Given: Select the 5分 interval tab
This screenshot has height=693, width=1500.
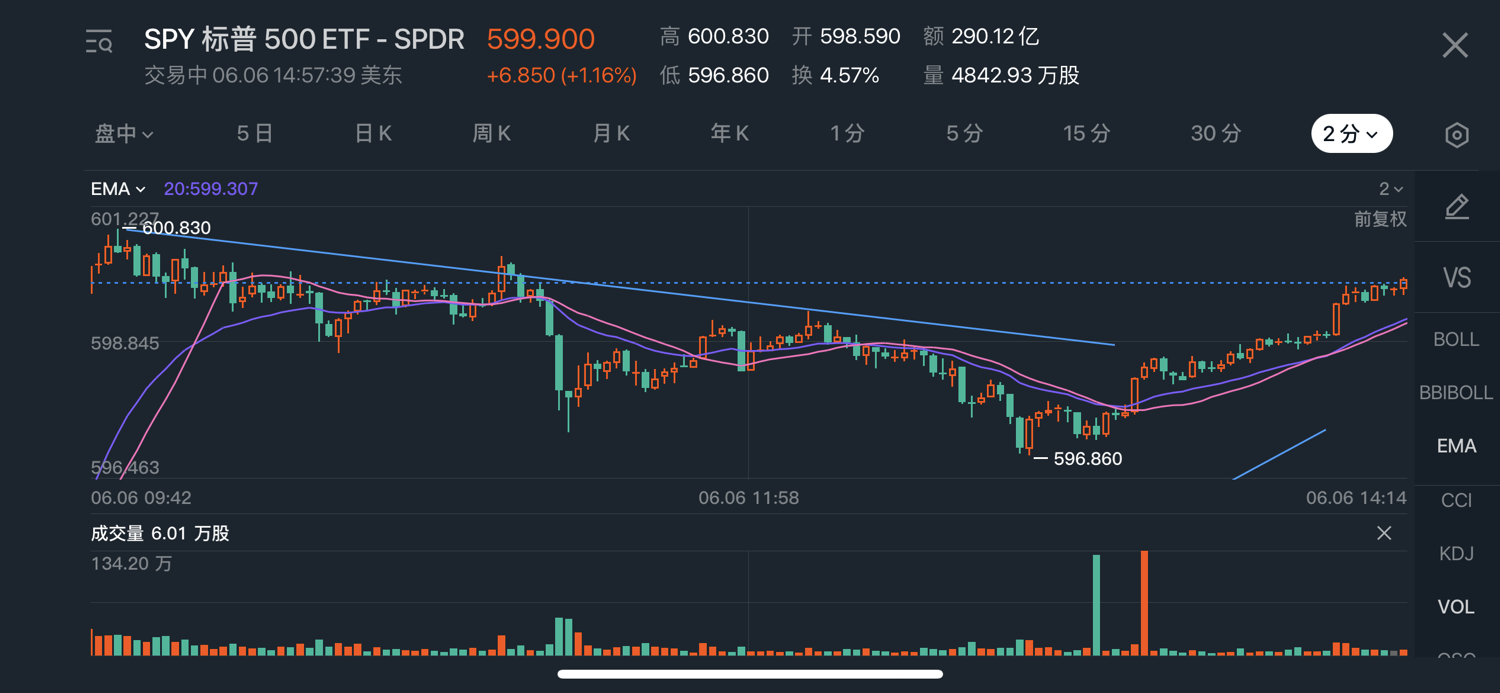Looking at the screenshot, I should coord(965,134).
